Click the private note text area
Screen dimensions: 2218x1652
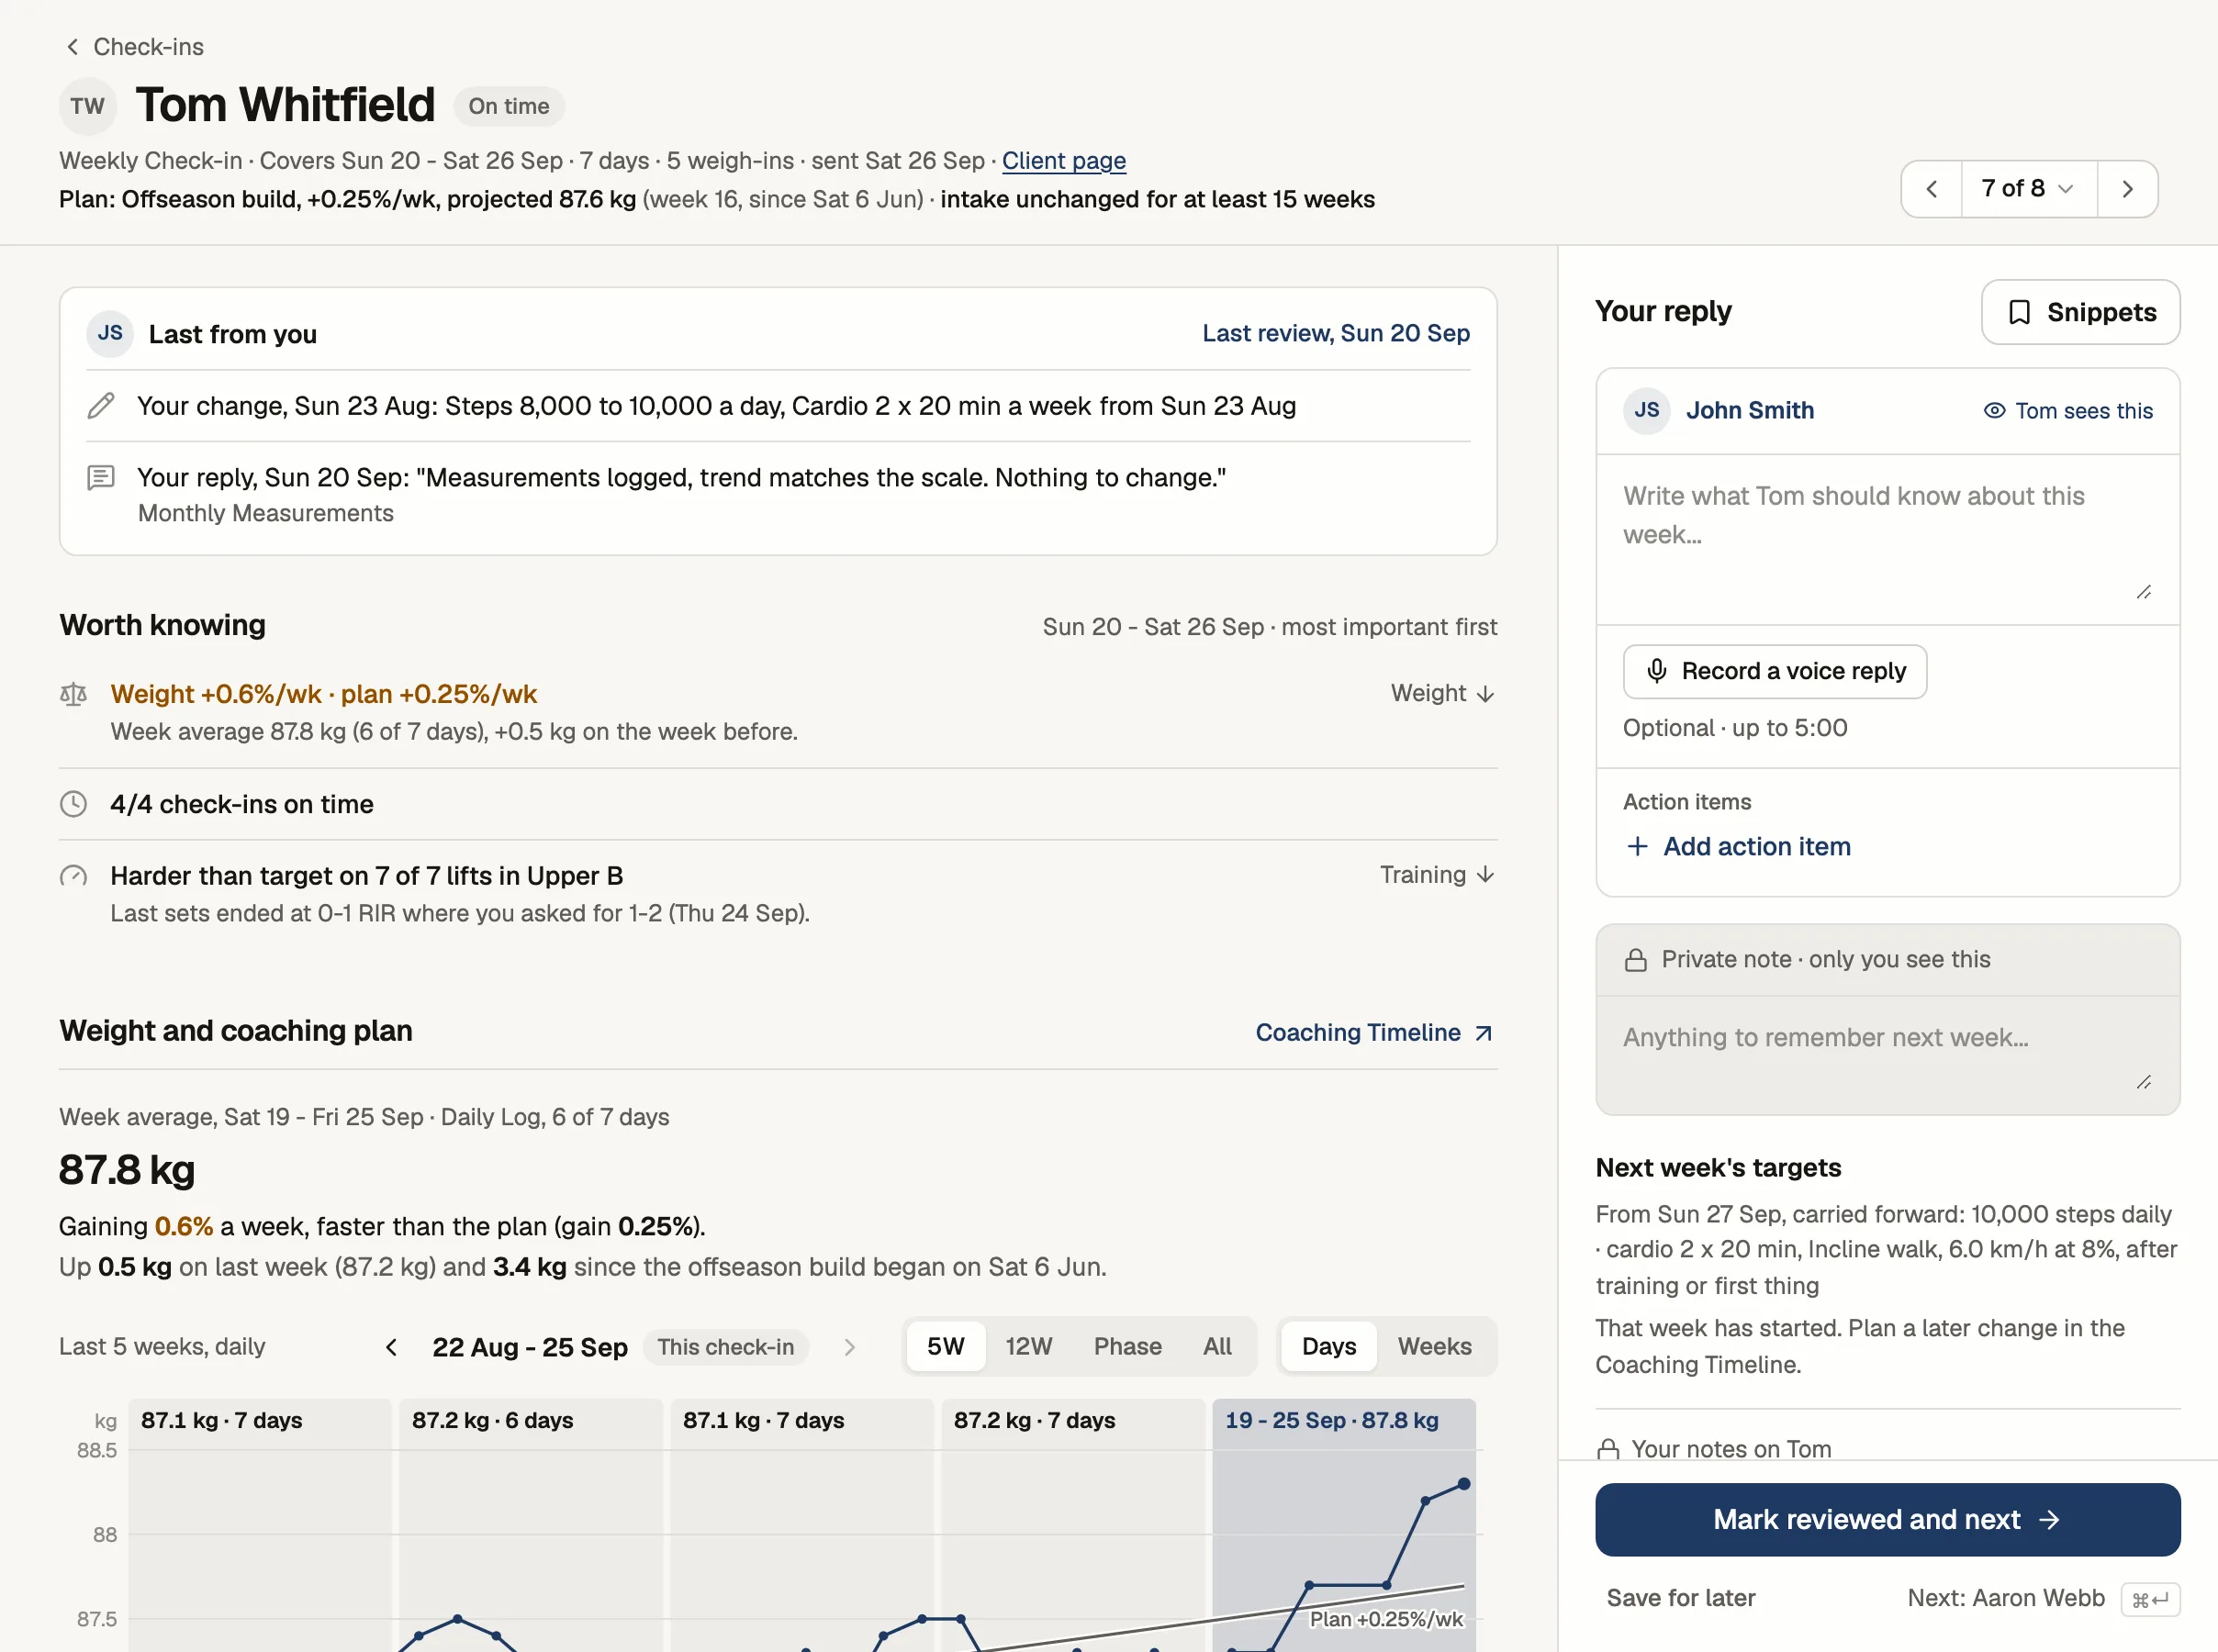(x=1887, y=1055)
